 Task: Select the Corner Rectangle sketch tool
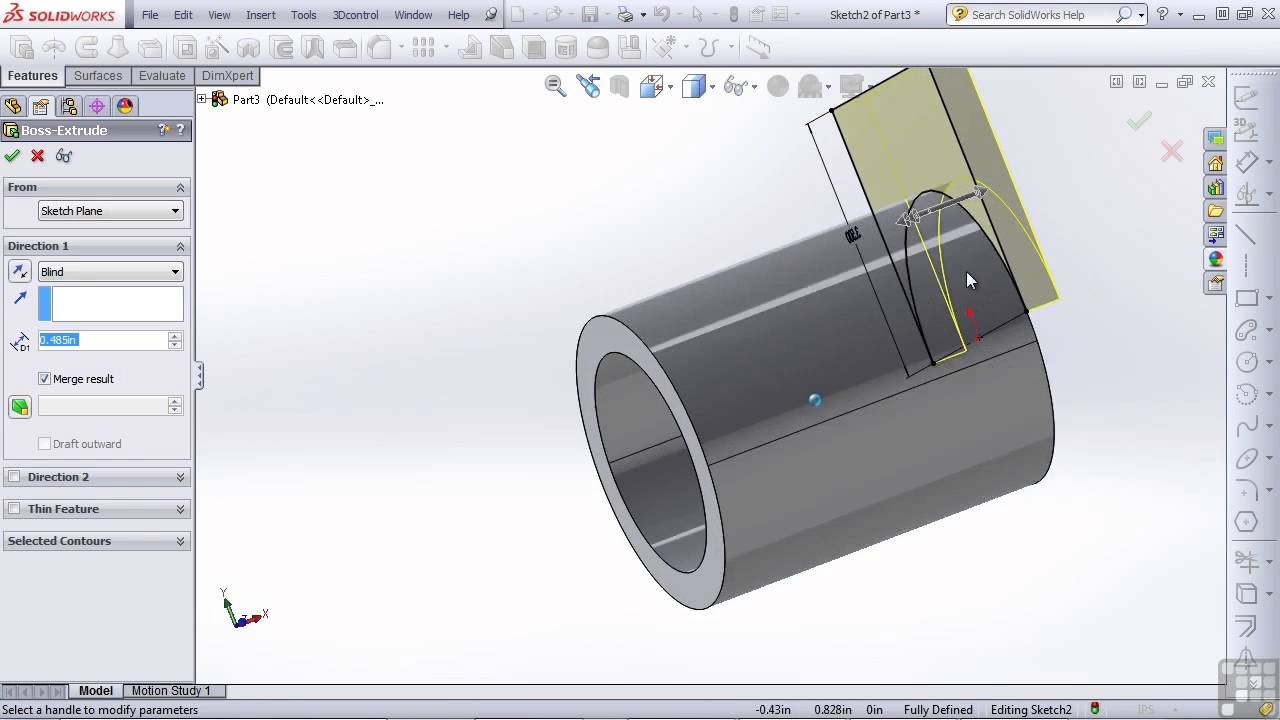click(x=1247, y=298)
